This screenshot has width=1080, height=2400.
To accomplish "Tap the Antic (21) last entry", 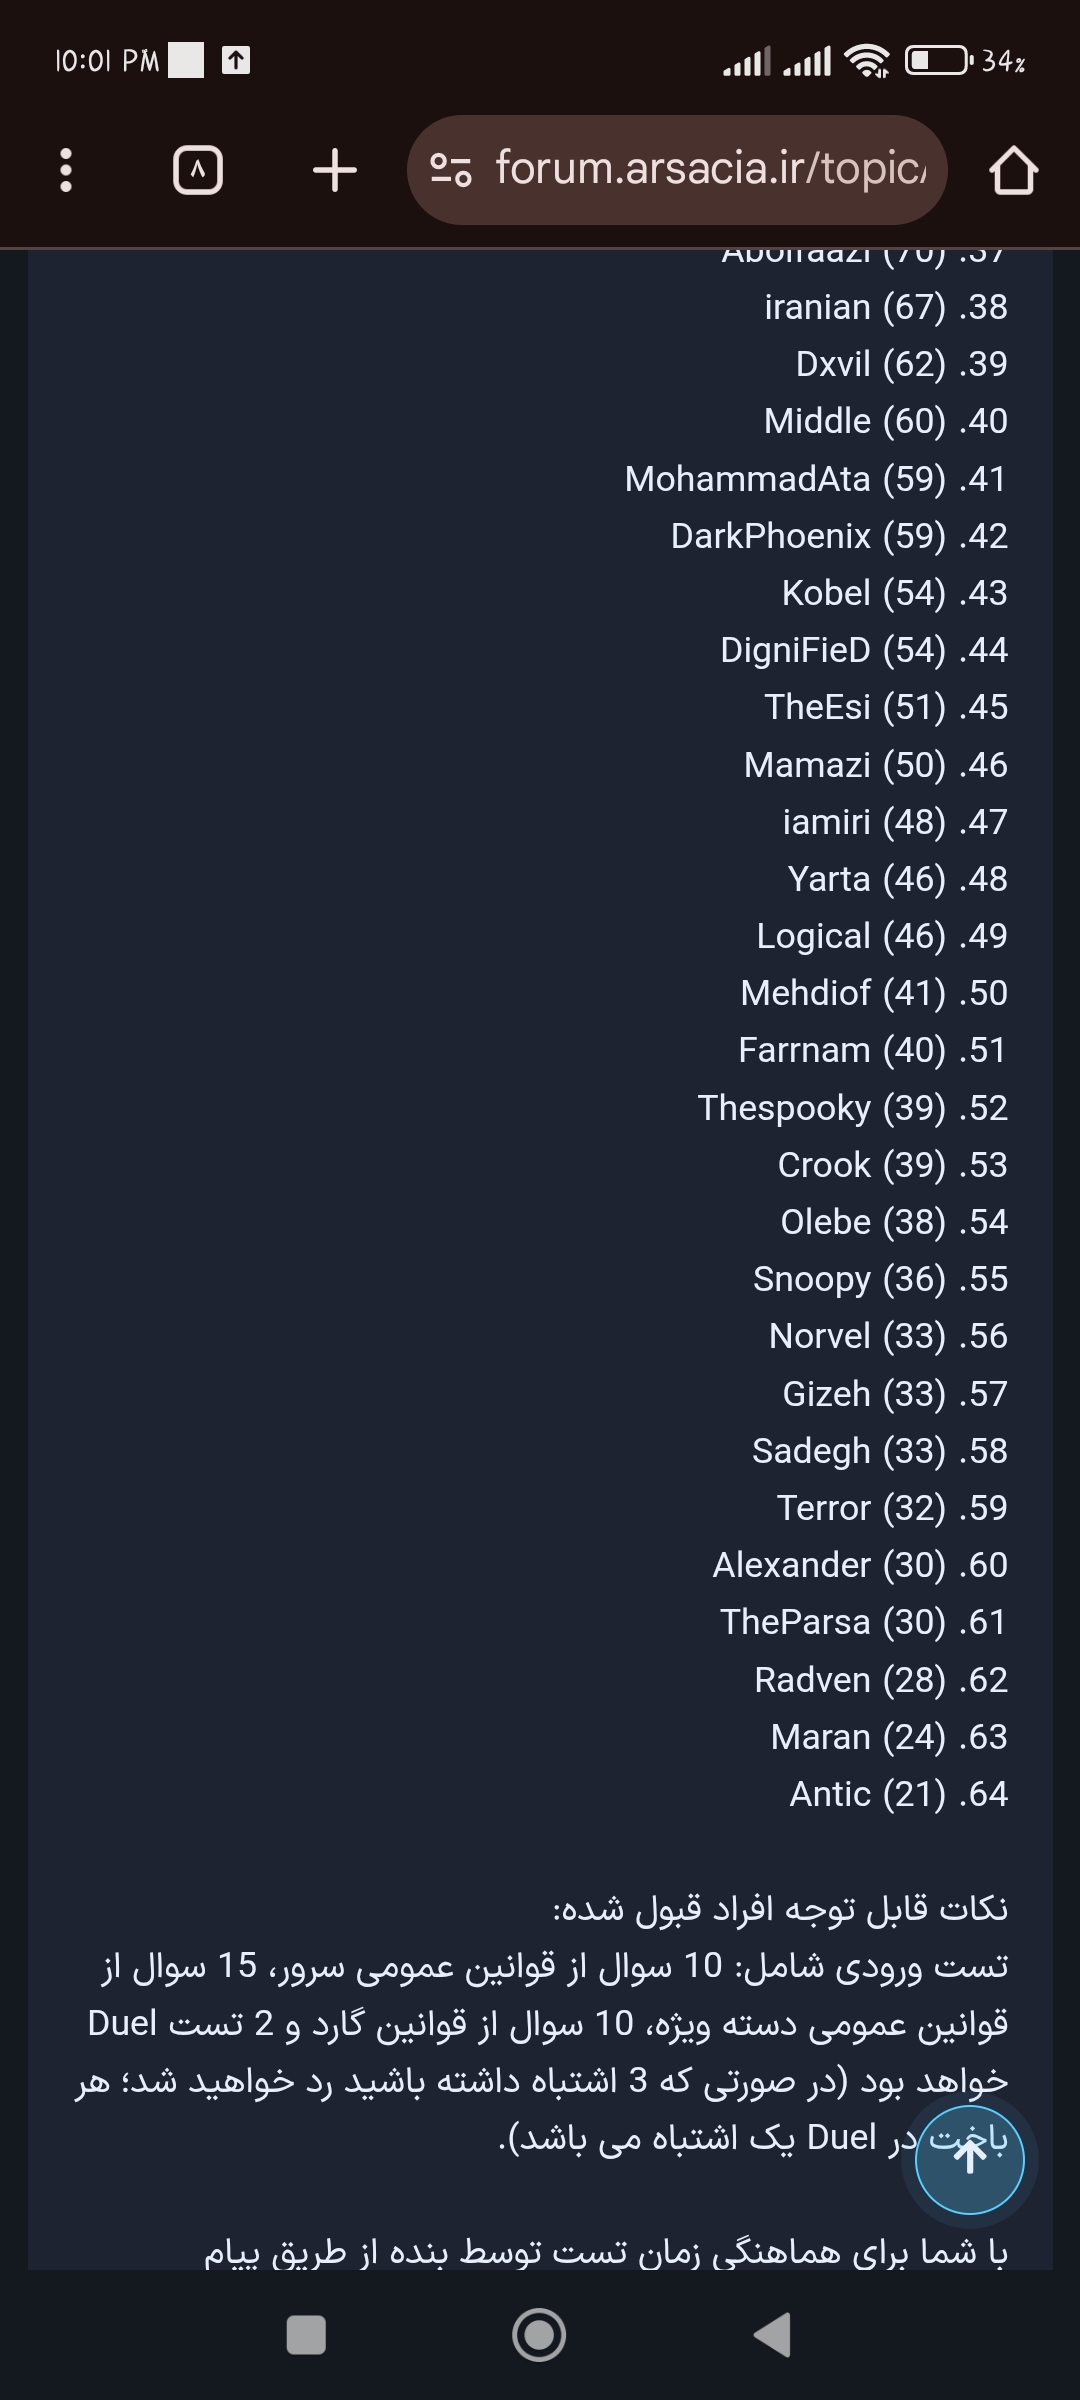I will [x=899, y=1794].
